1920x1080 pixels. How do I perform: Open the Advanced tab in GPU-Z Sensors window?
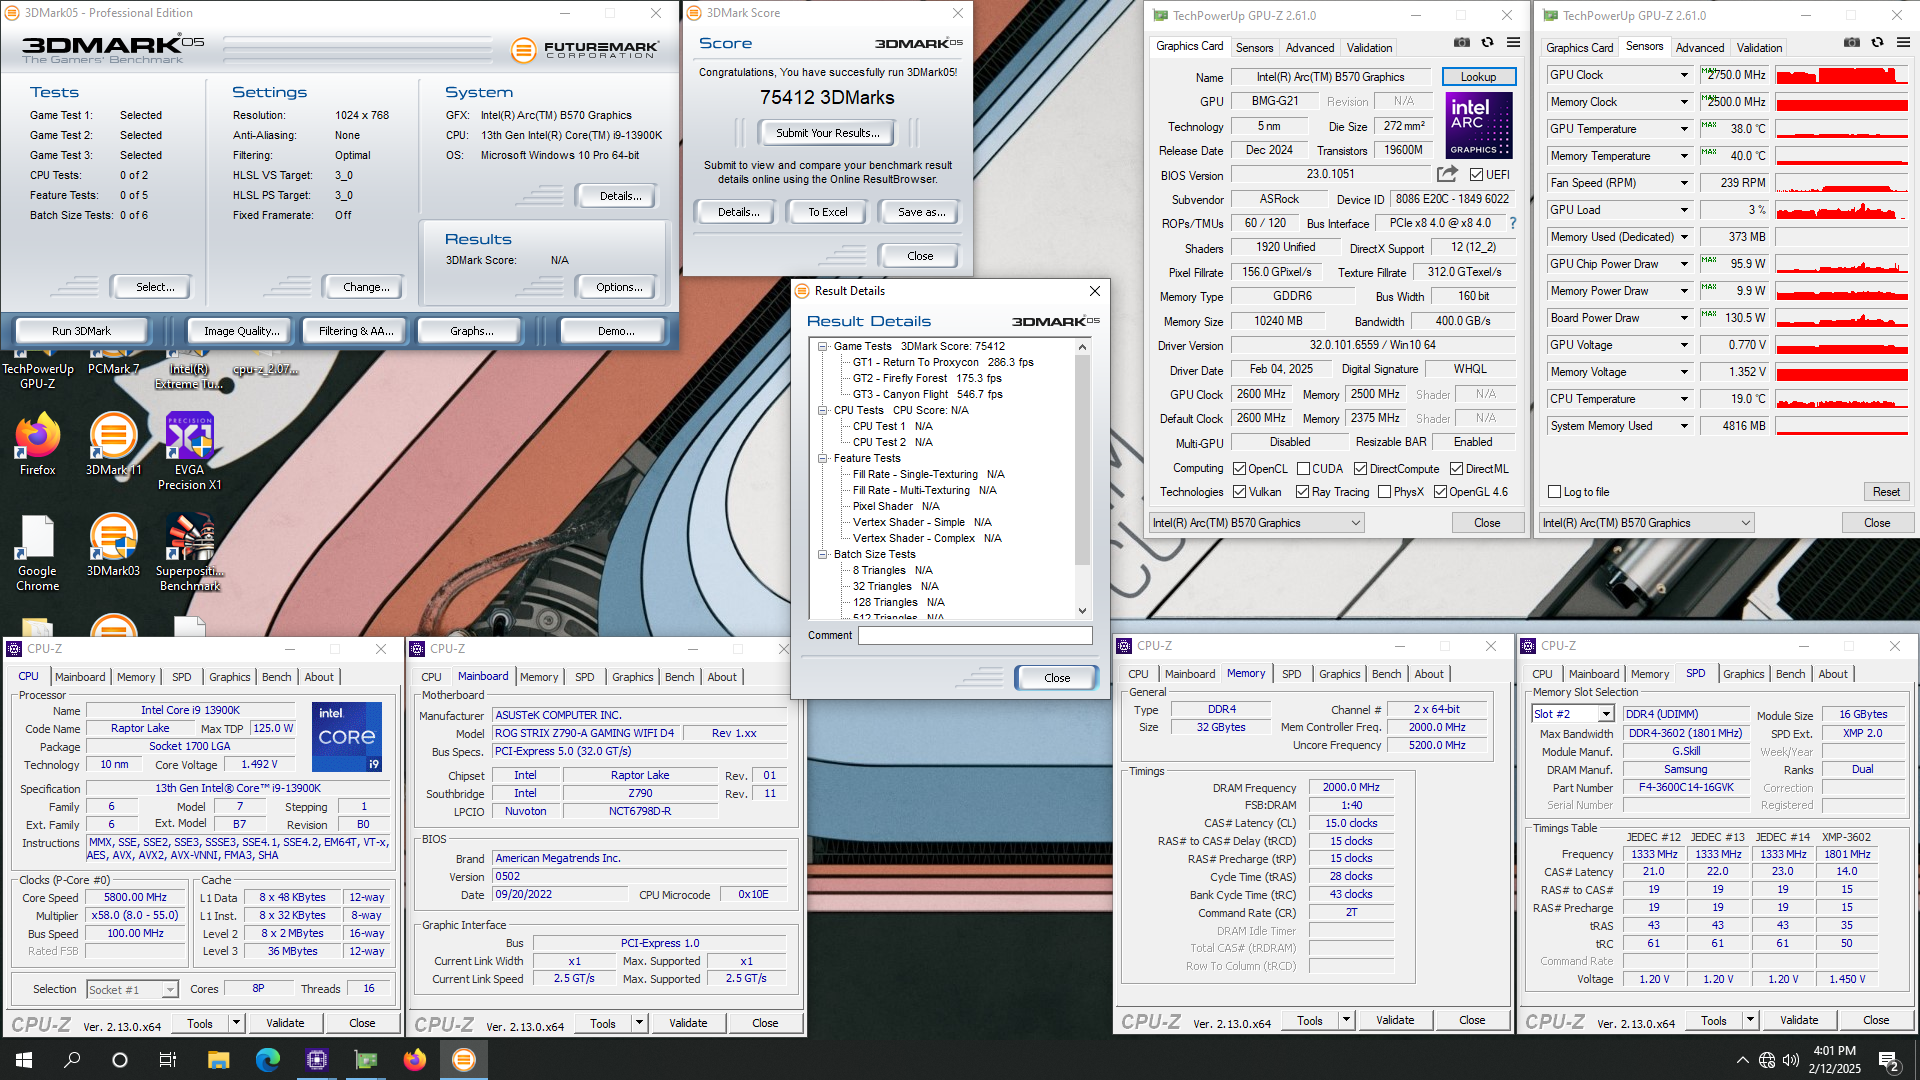tap(1700, 48)
